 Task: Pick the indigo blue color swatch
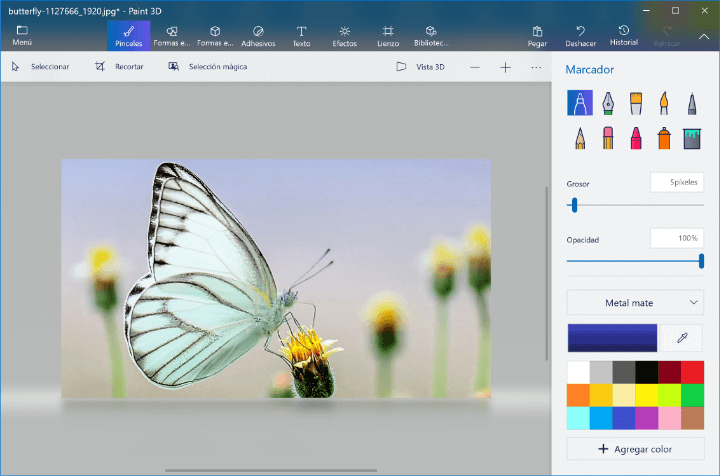624,418
